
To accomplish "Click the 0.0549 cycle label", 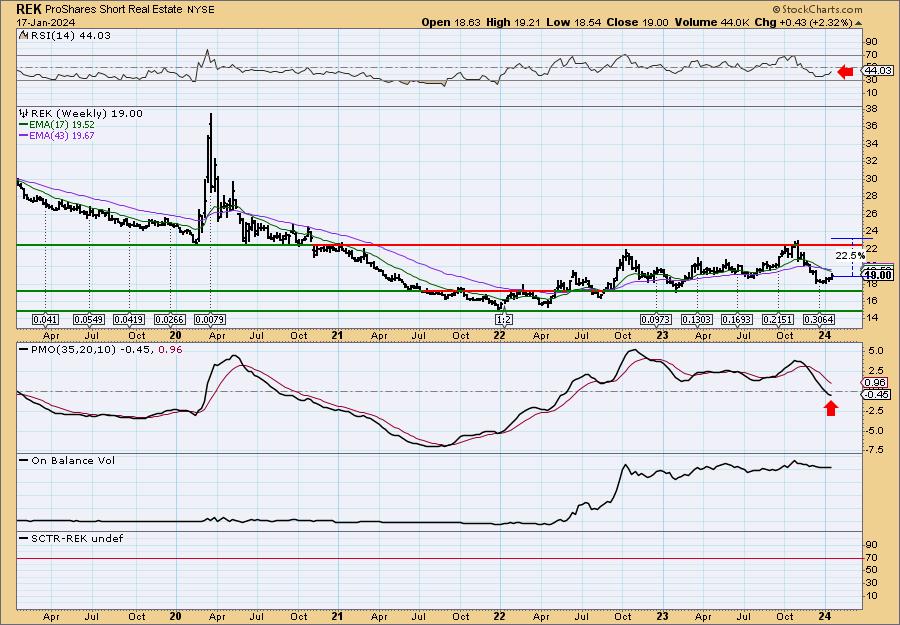I will point(89,320).
